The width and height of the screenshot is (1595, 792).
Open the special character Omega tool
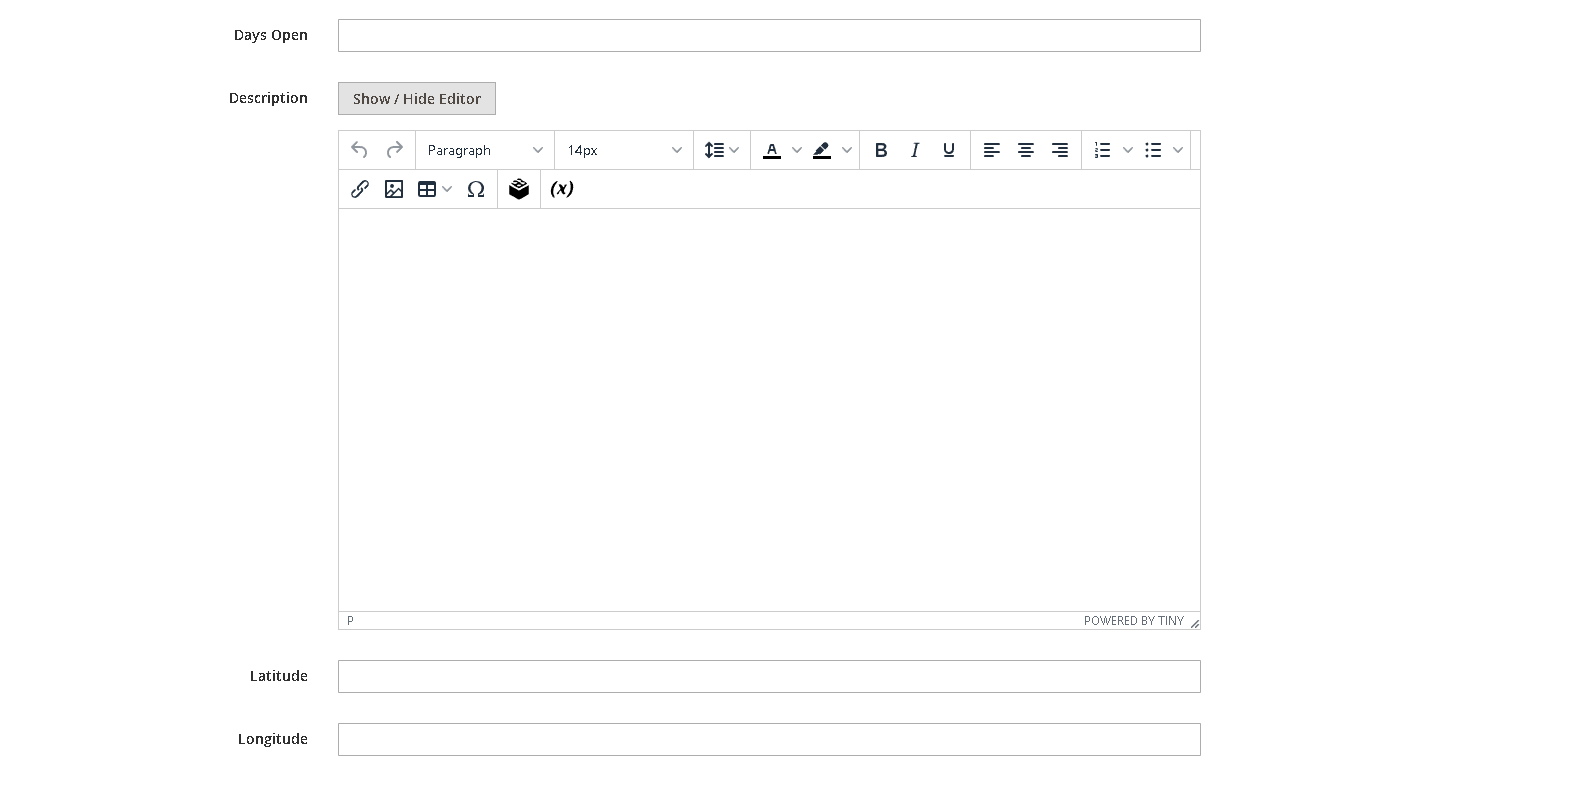click(476, 189)
